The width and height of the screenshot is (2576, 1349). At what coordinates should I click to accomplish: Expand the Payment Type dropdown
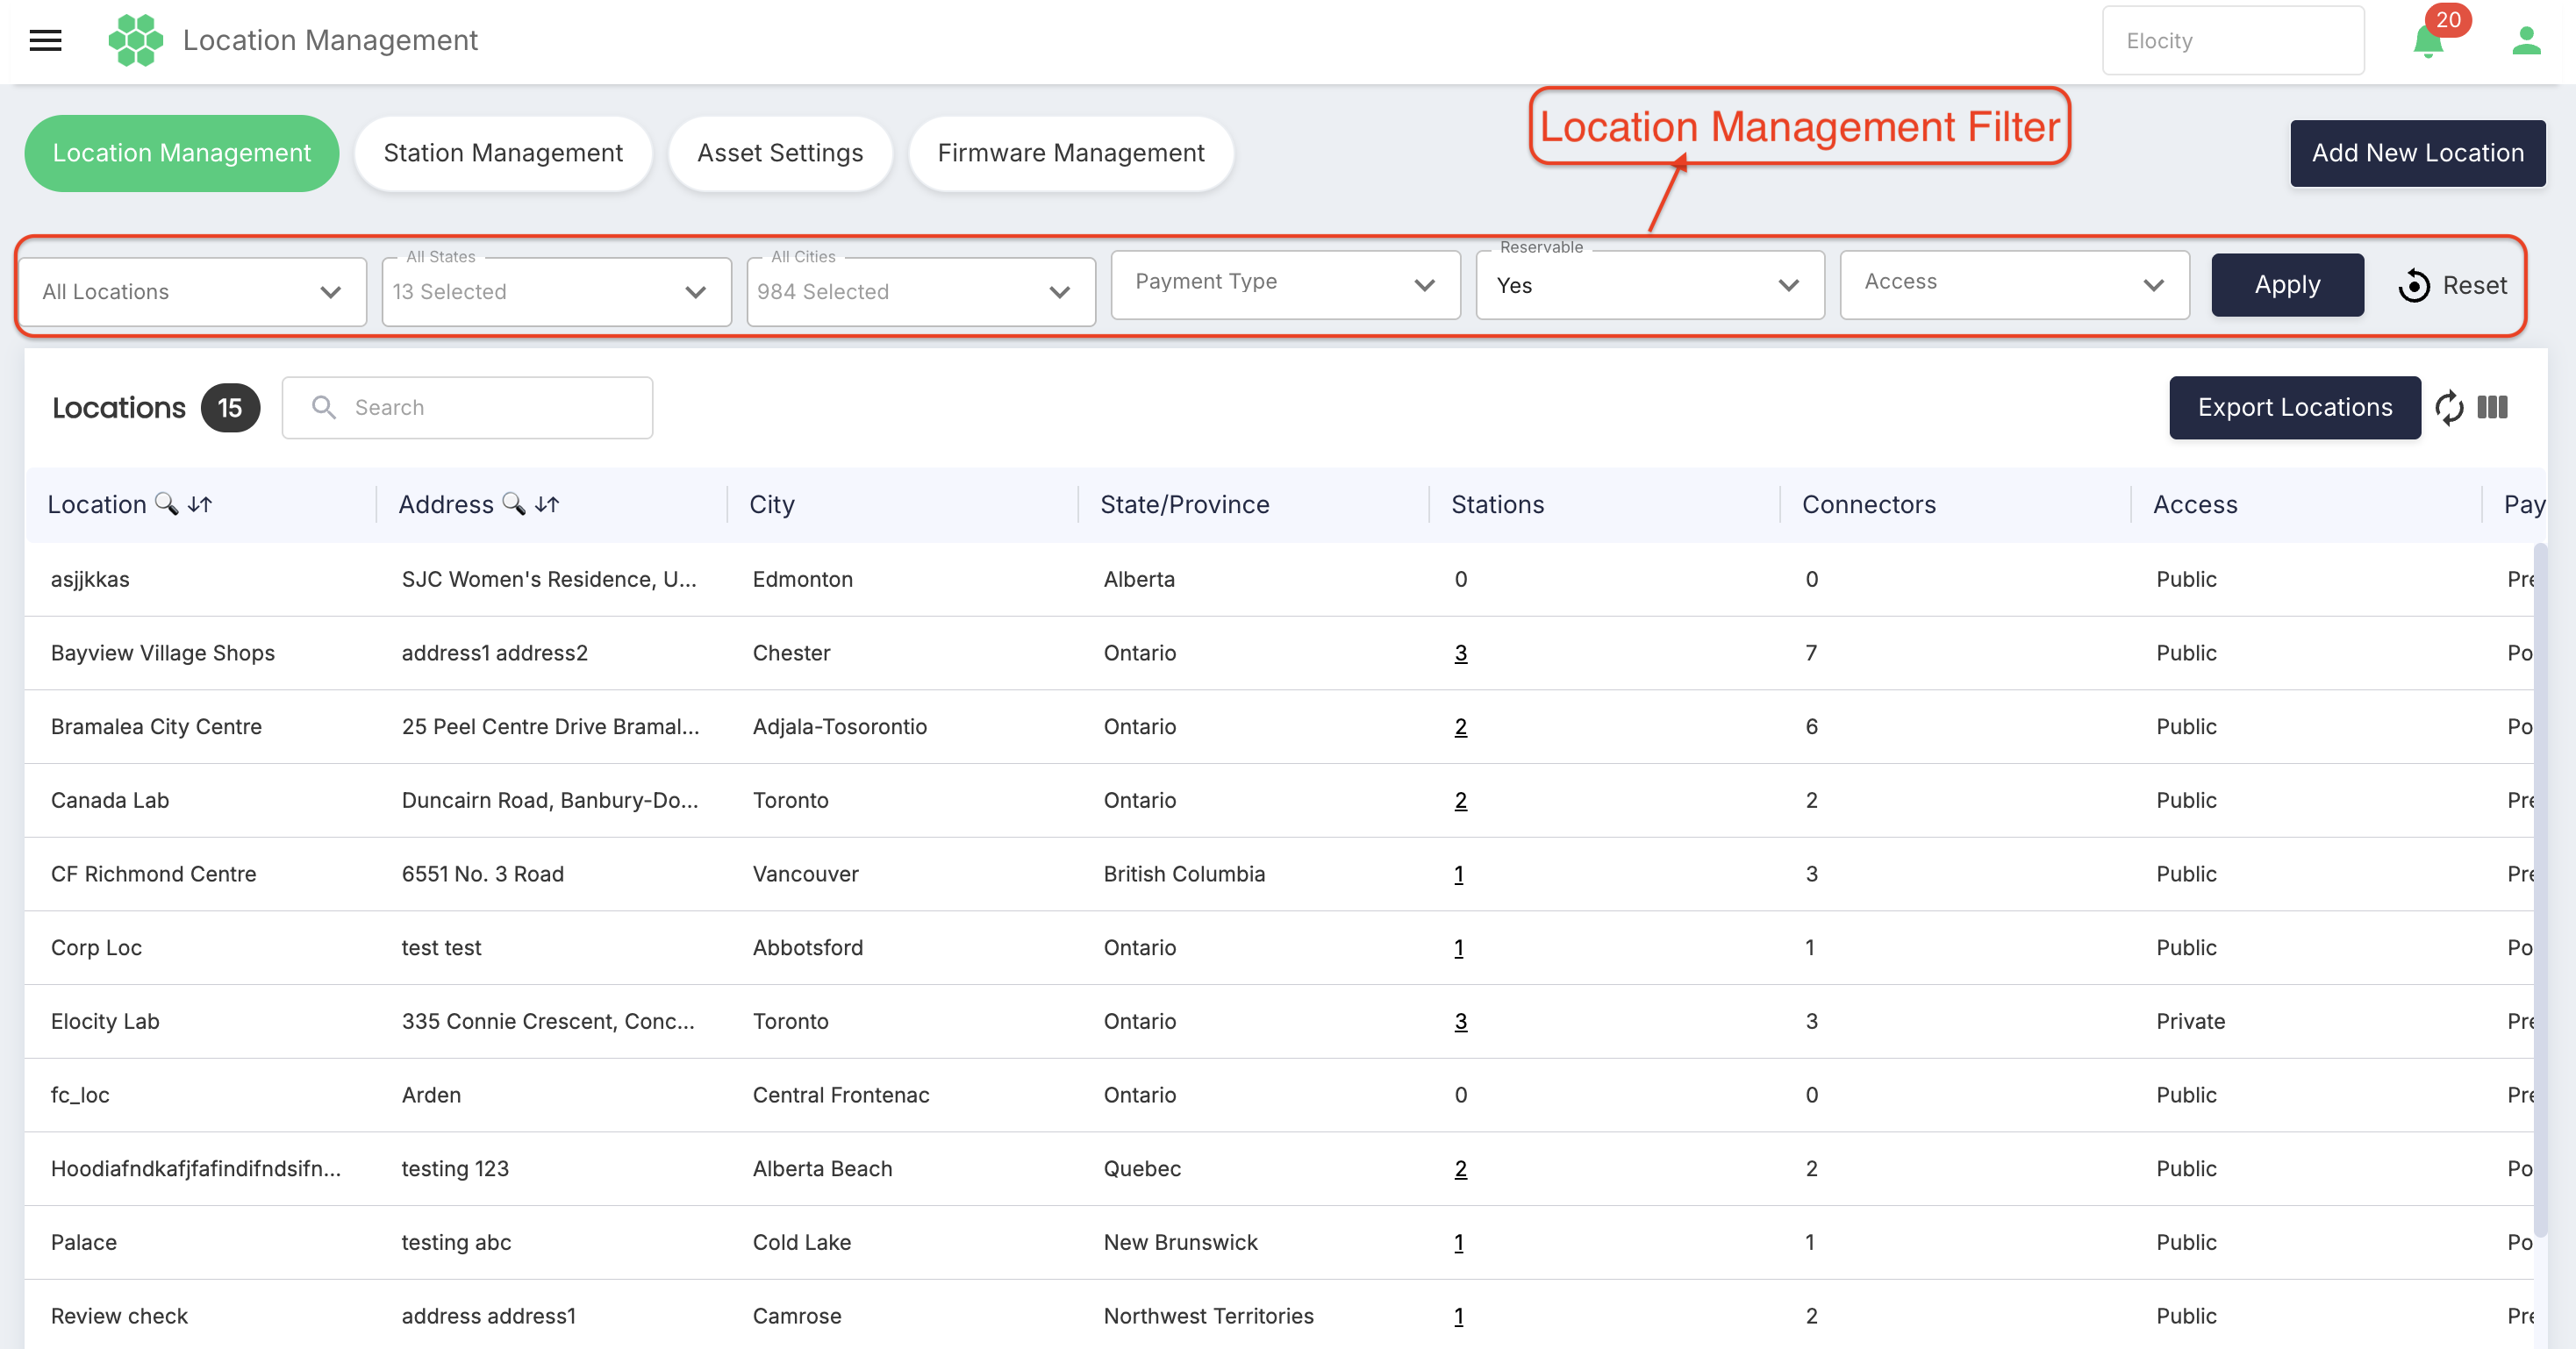click(x=1285, y=285)
